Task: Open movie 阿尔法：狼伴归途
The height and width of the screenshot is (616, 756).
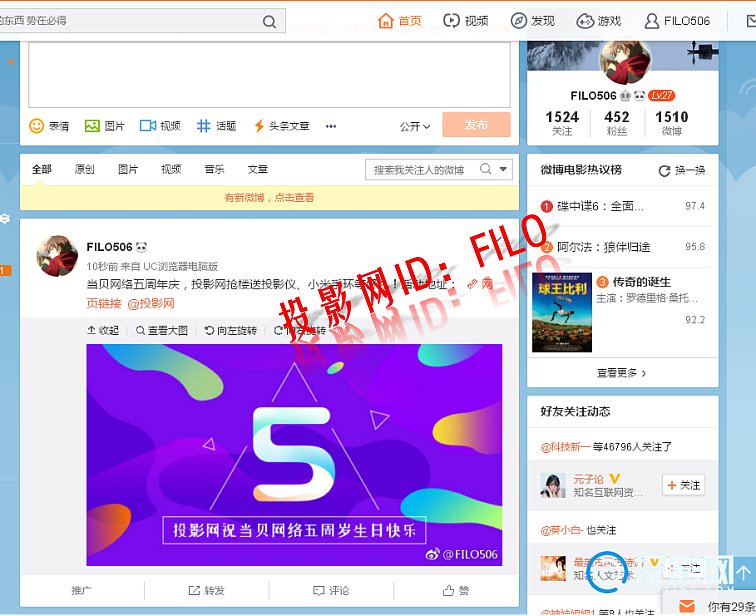Action: (604, 247)
